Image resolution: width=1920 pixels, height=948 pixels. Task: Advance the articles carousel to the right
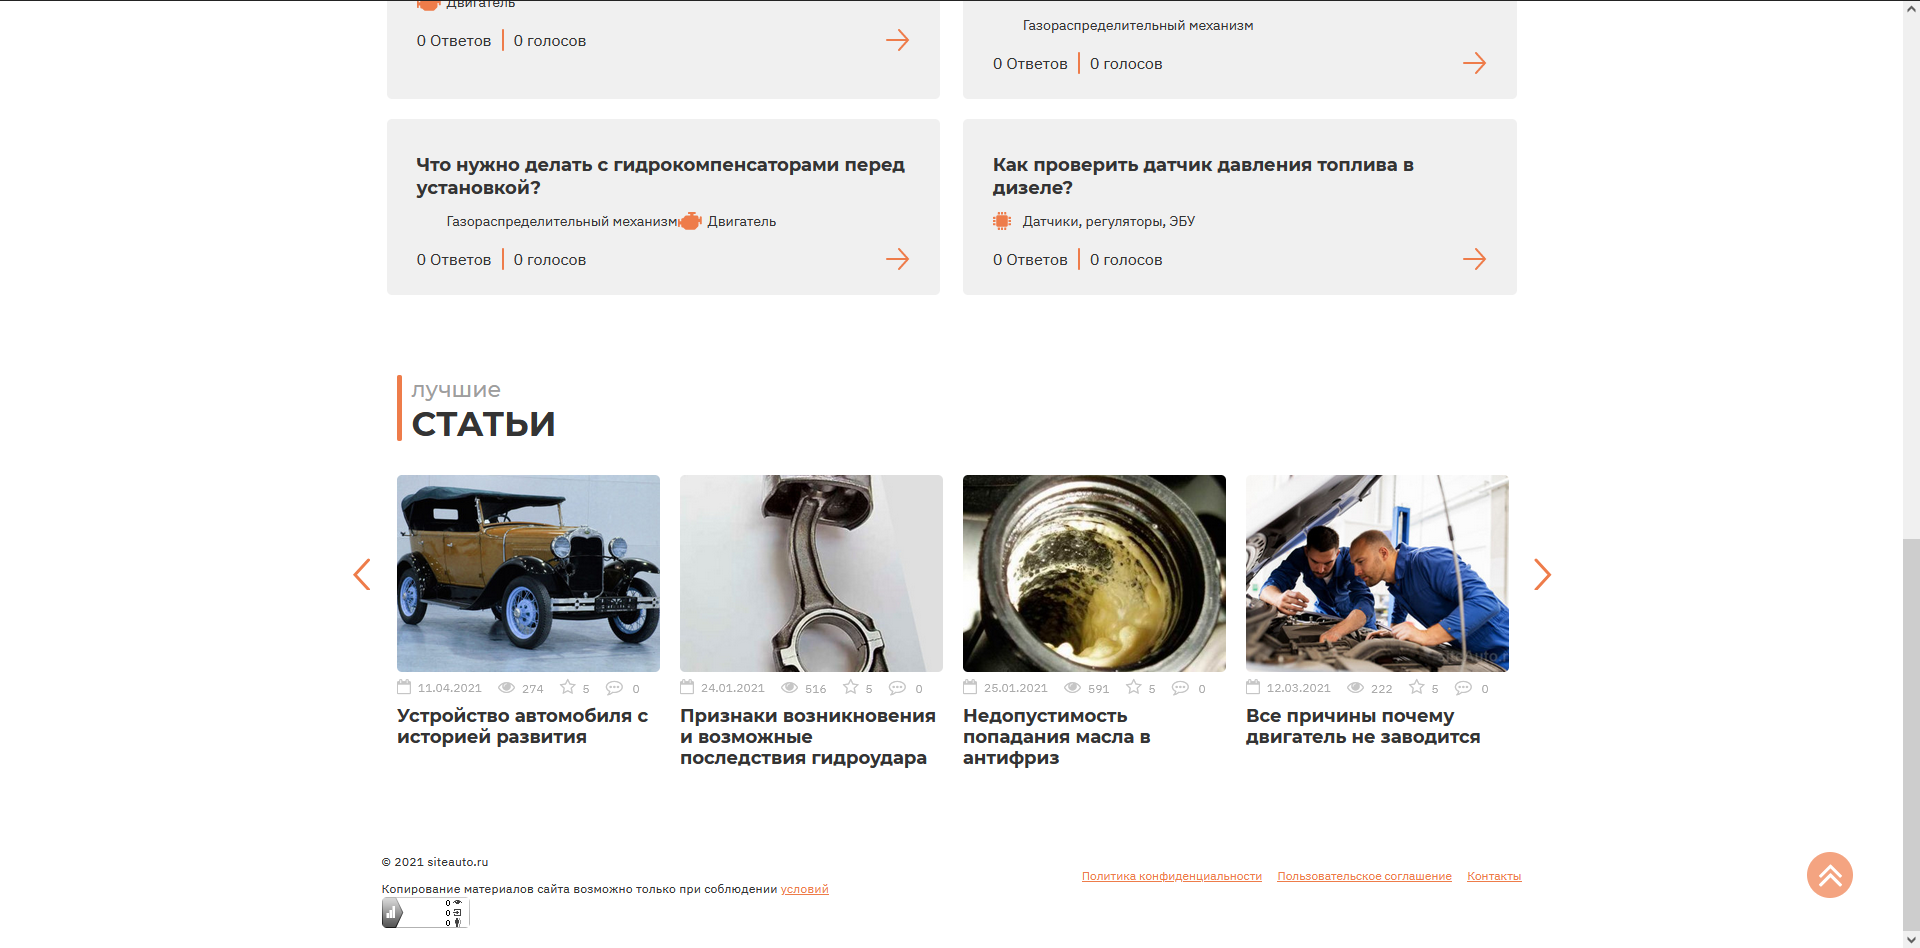tap(1542, 574)
